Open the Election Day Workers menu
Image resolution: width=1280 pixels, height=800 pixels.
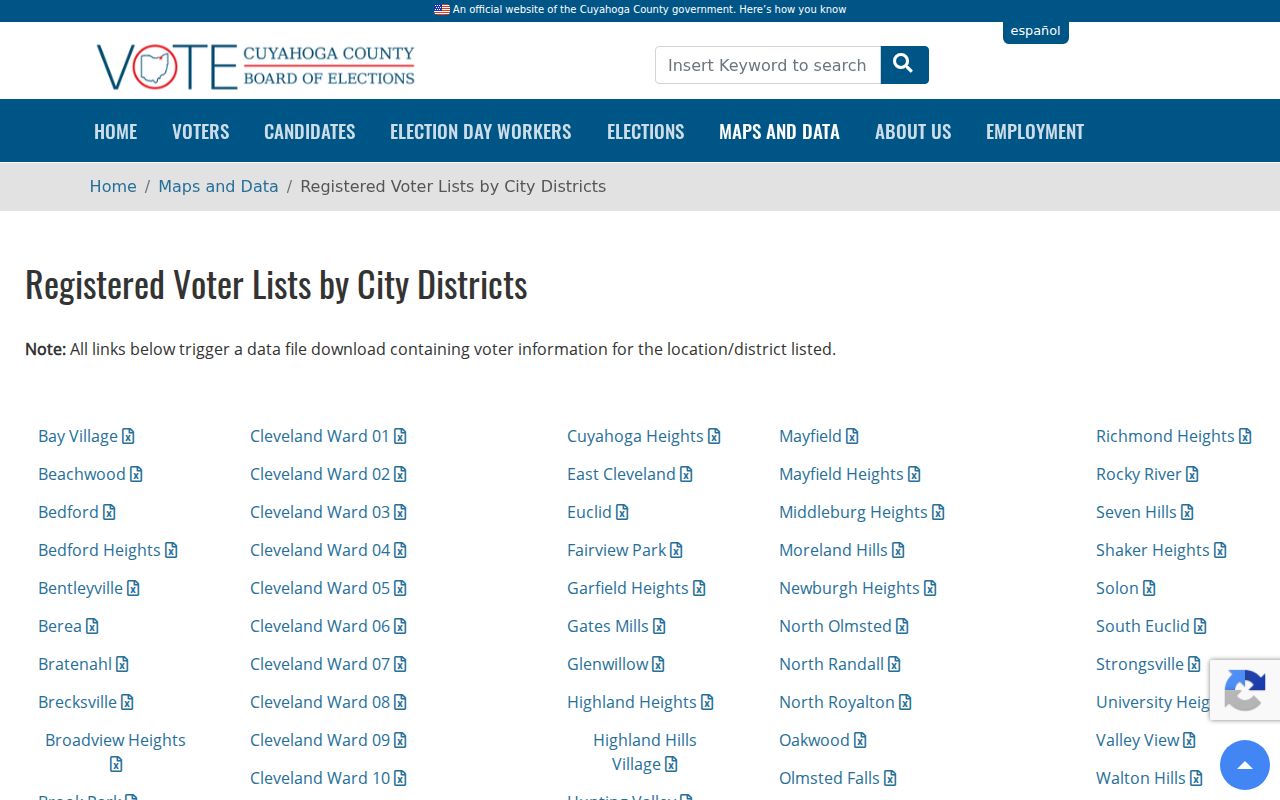click(x=481, y=131)
